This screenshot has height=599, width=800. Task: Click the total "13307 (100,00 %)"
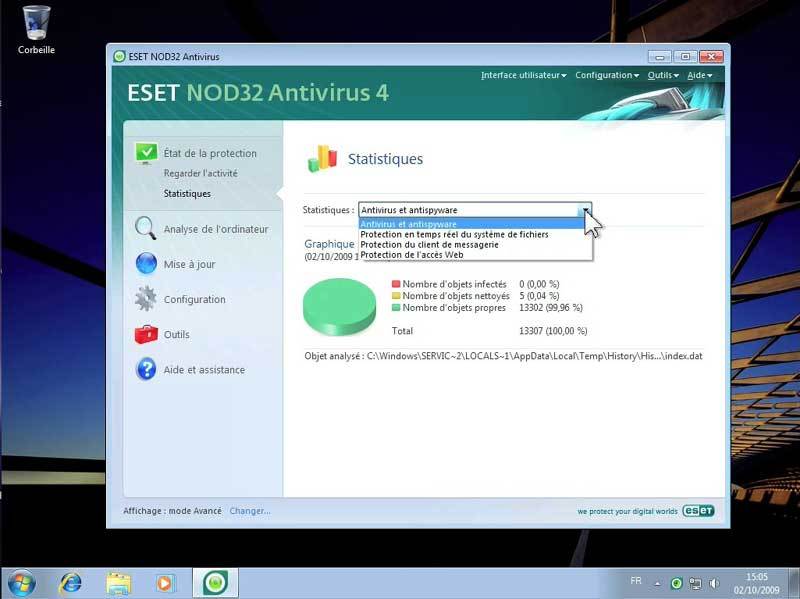point(553,331)
